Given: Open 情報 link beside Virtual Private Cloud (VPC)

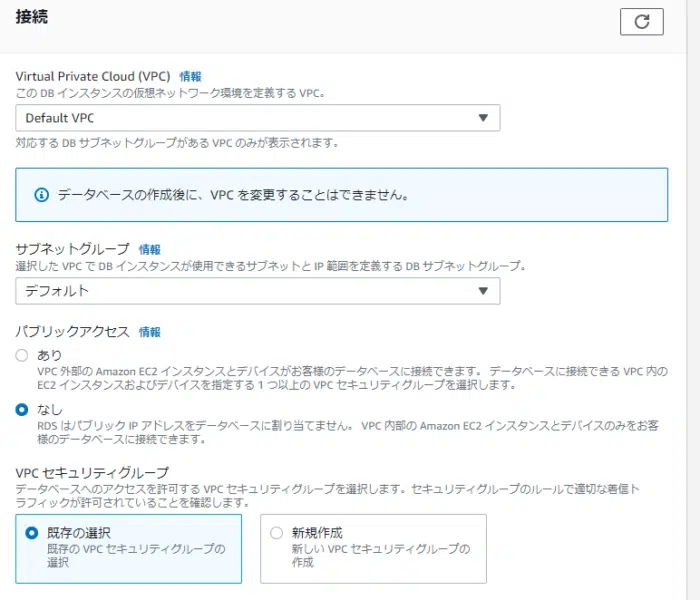Looking at the screenshot, I should click(190, 76).
